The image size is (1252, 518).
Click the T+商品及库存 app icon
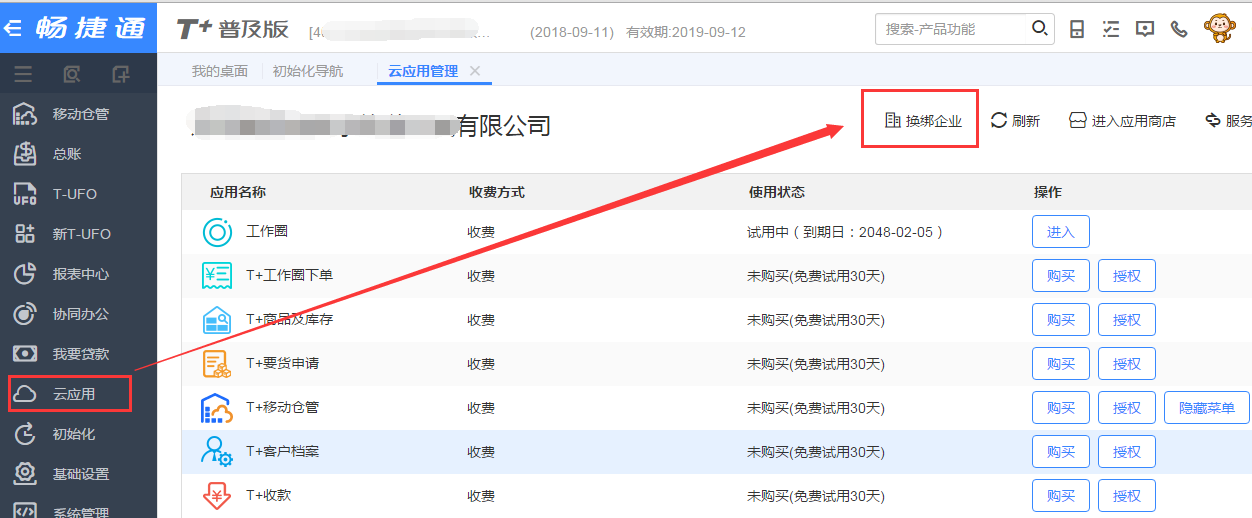[217, 320]
